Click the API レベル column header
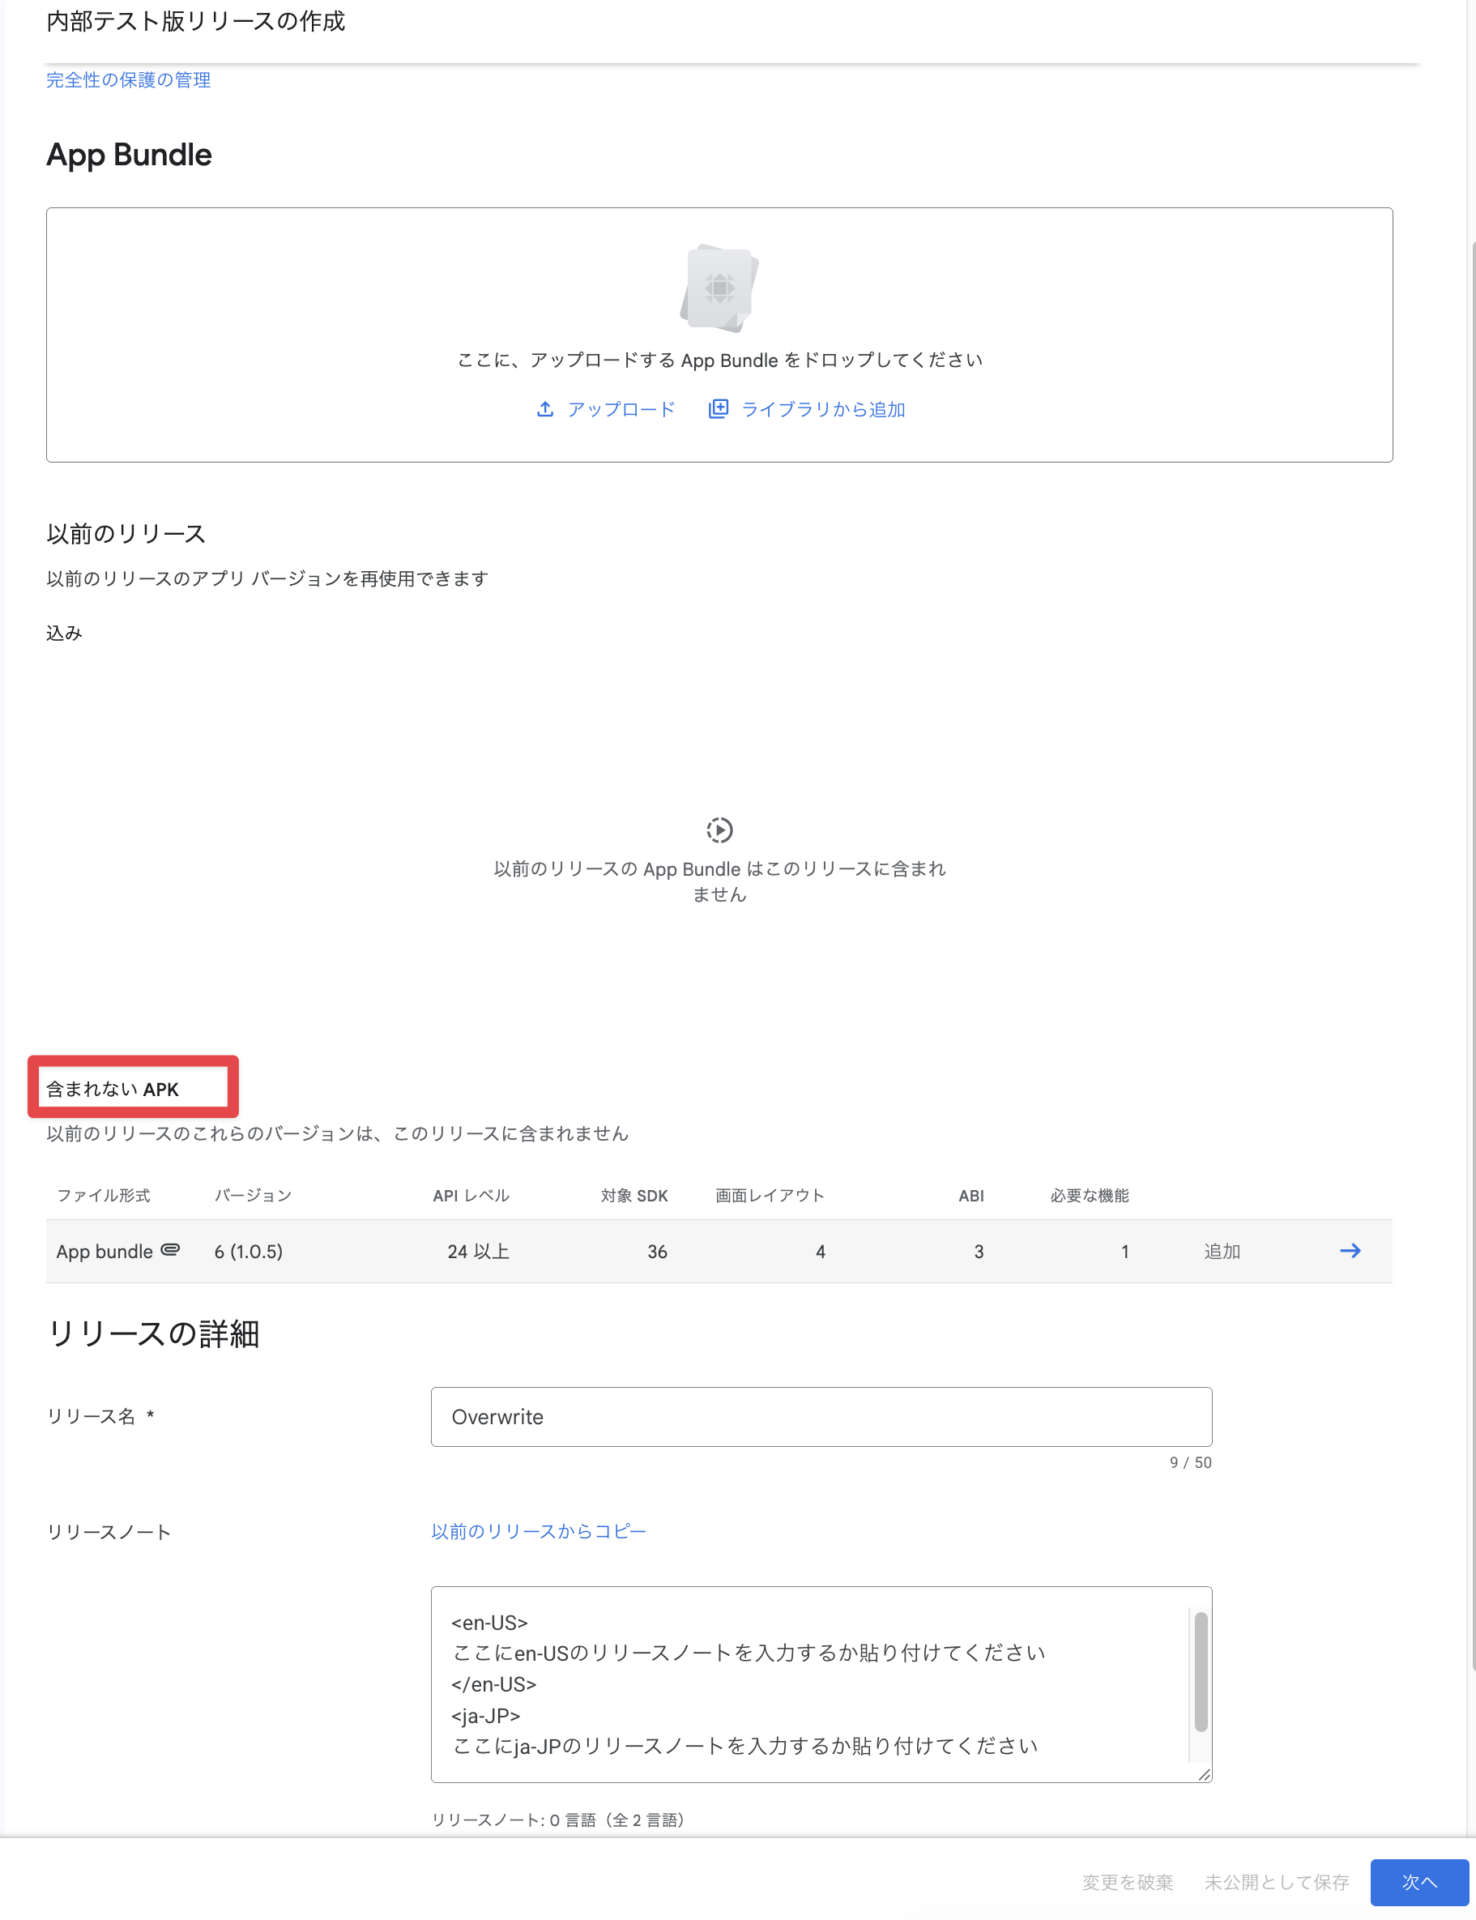Image resolution: width=1476 pixels, height=1920 pixels. point(470,1195)
